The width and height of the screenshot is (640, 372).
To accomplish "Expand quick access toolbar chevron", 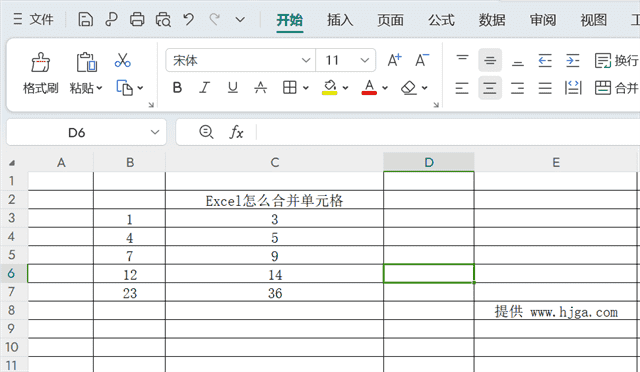I will [240, 19].
